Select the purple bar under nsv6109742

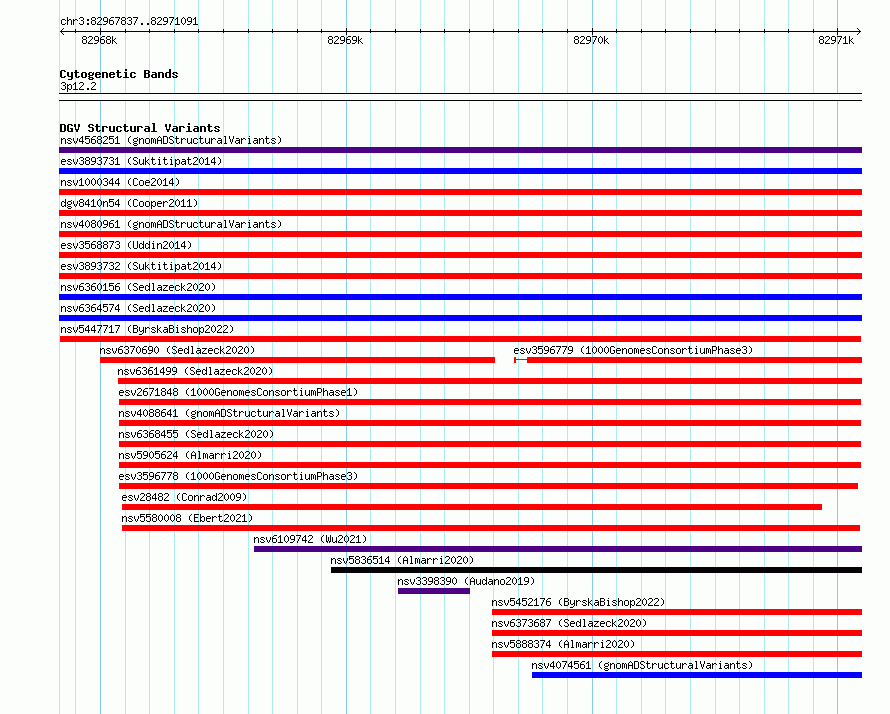[558, 549]
